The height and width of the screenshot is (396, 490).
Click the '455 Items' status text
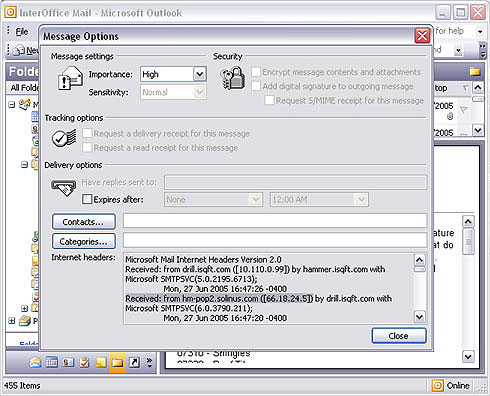(x=22, y=386)
